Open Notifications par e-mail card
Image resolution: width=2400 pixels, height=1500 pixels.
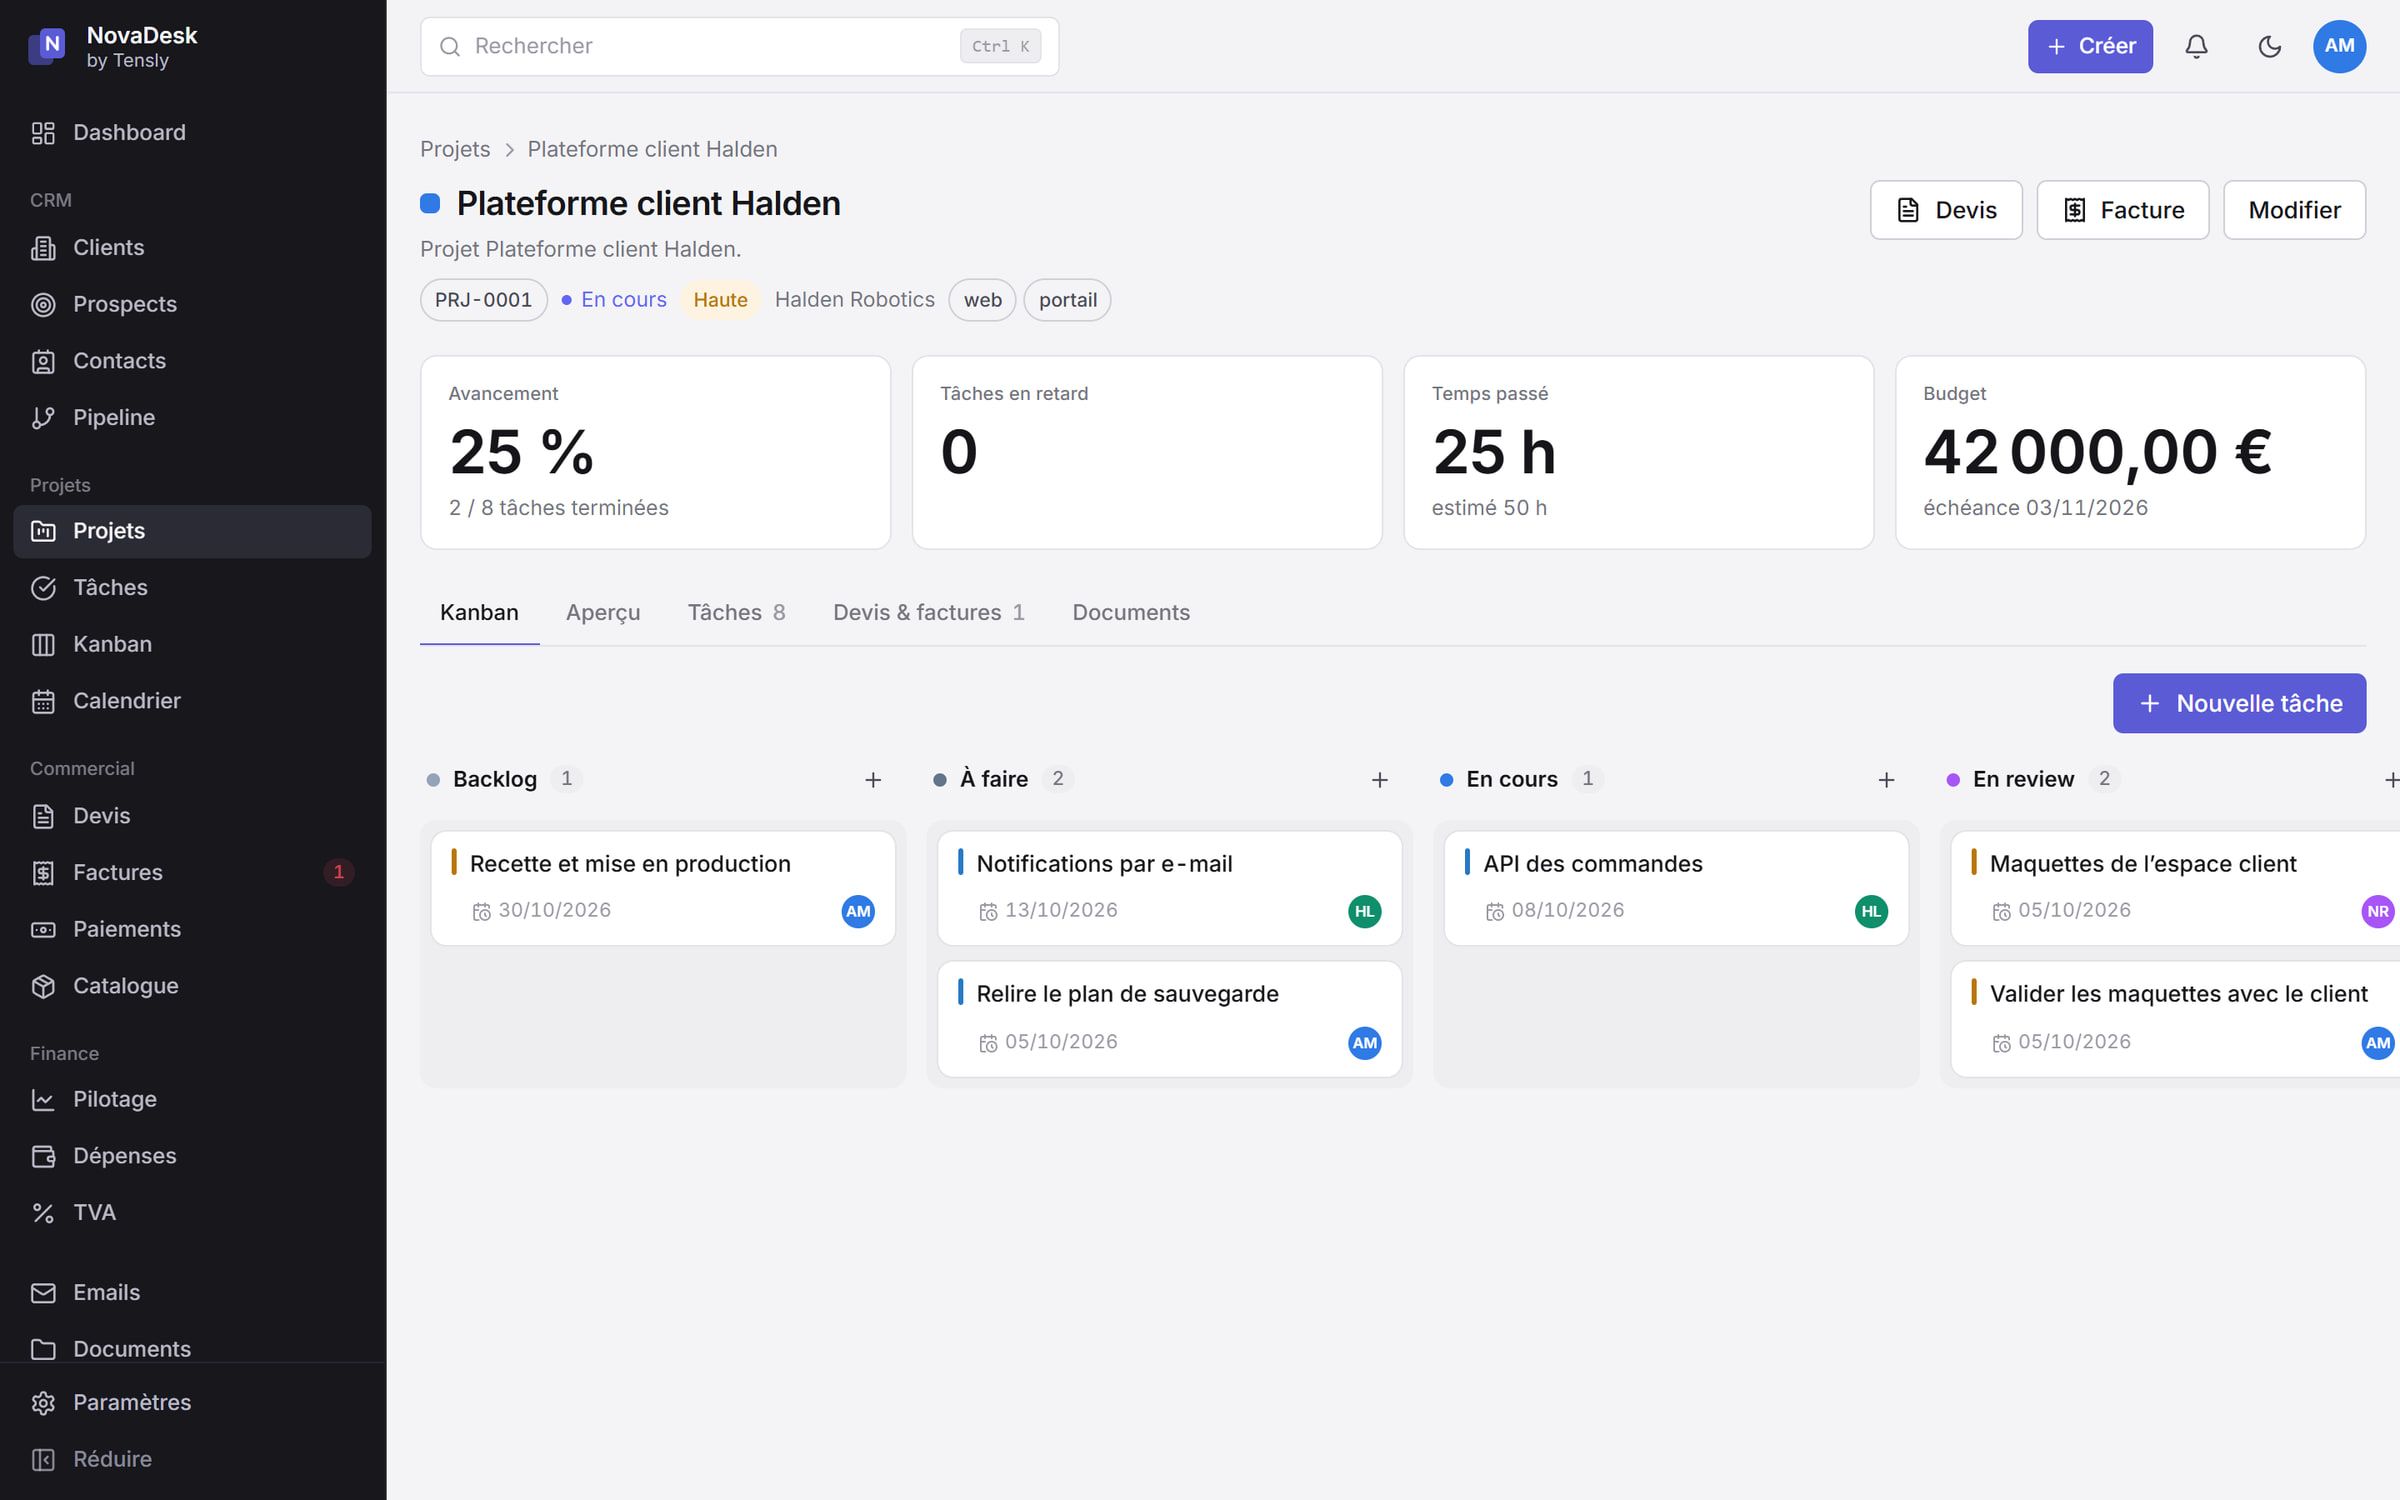(1169, 888)
